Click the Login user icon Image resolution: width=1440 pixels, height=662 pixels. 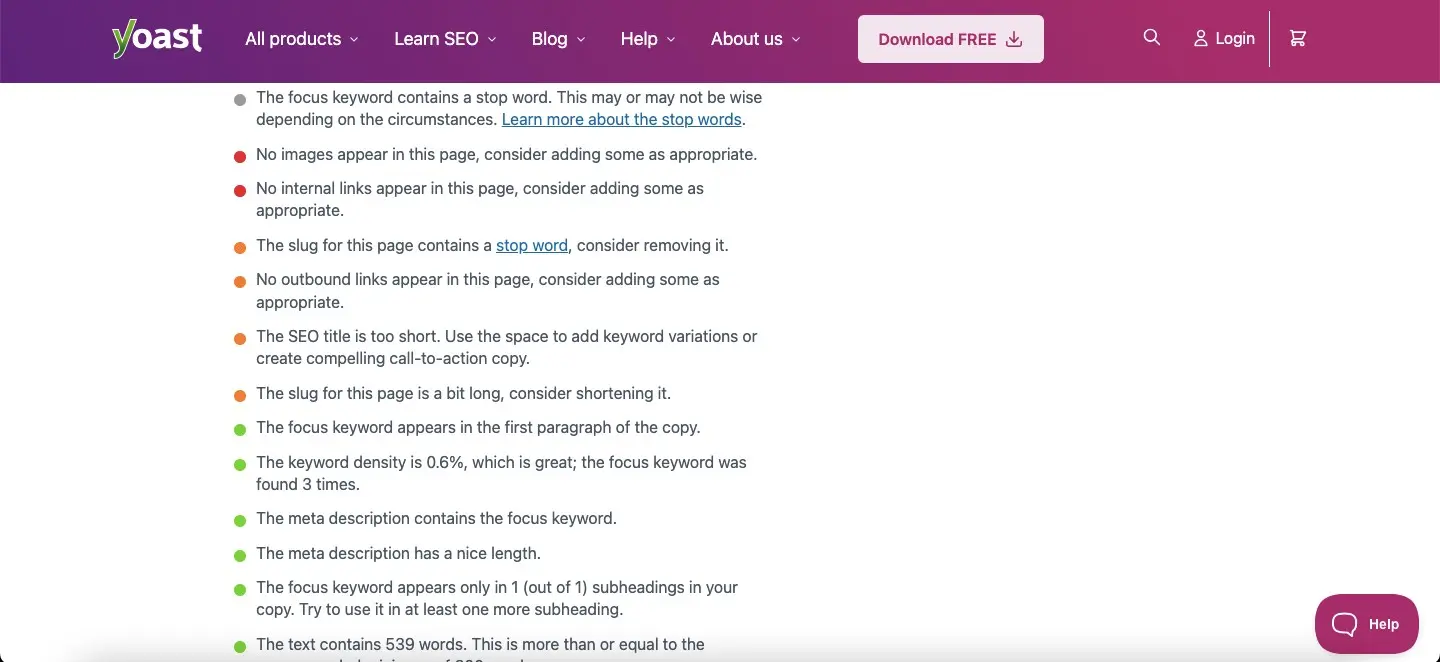(x=1201, y=38)
